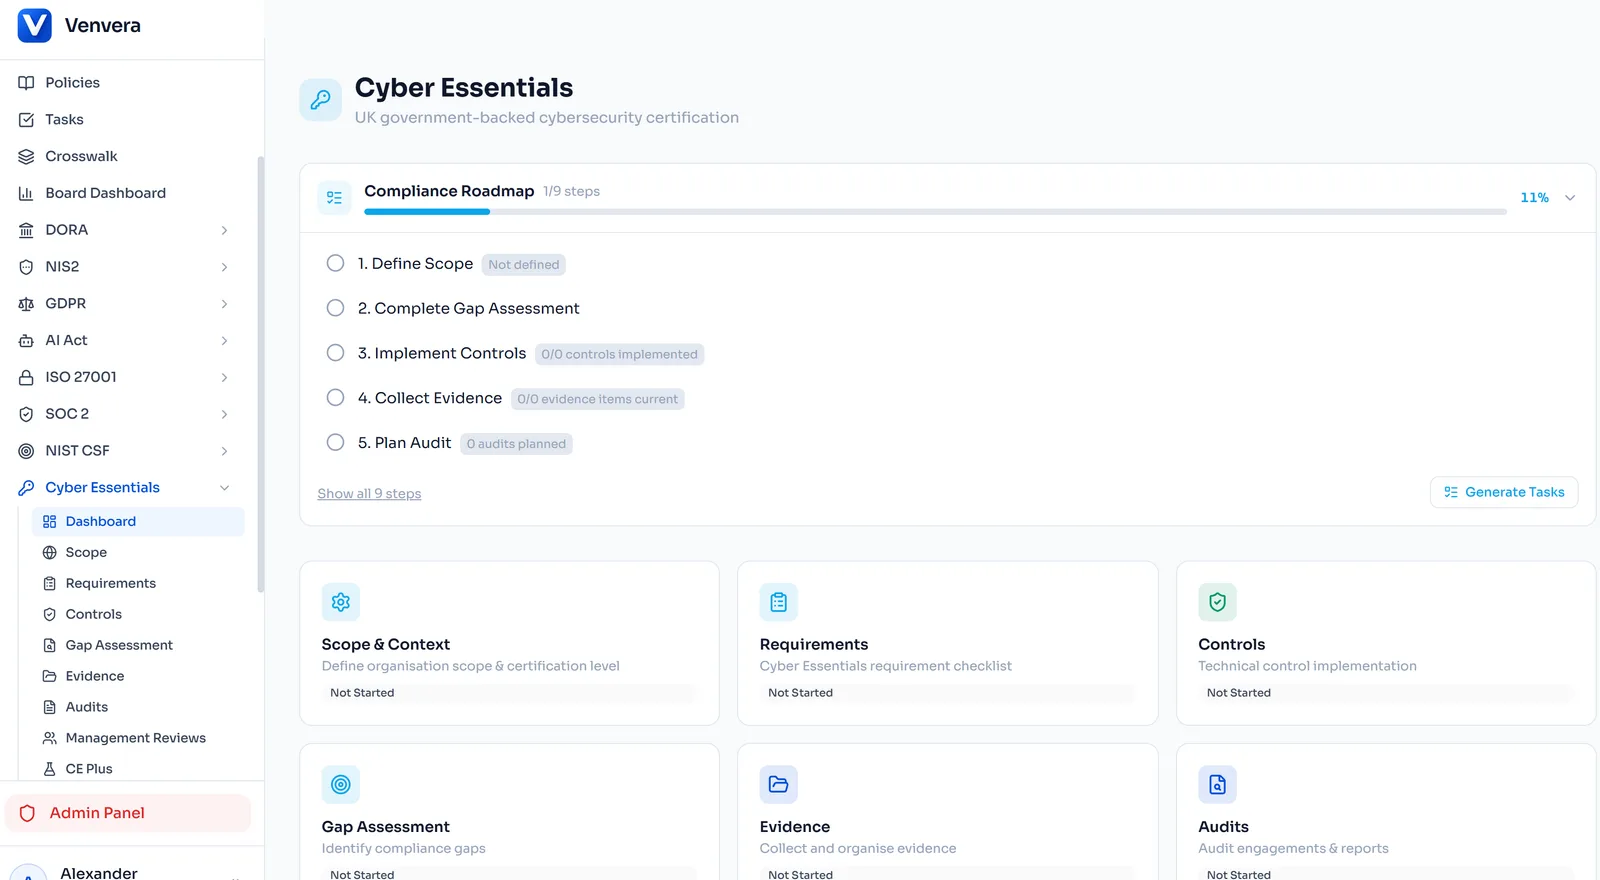Click the NIS2 shield icon
The height and width of the screenshot is (880, 1600).
[x=26, y=267]
